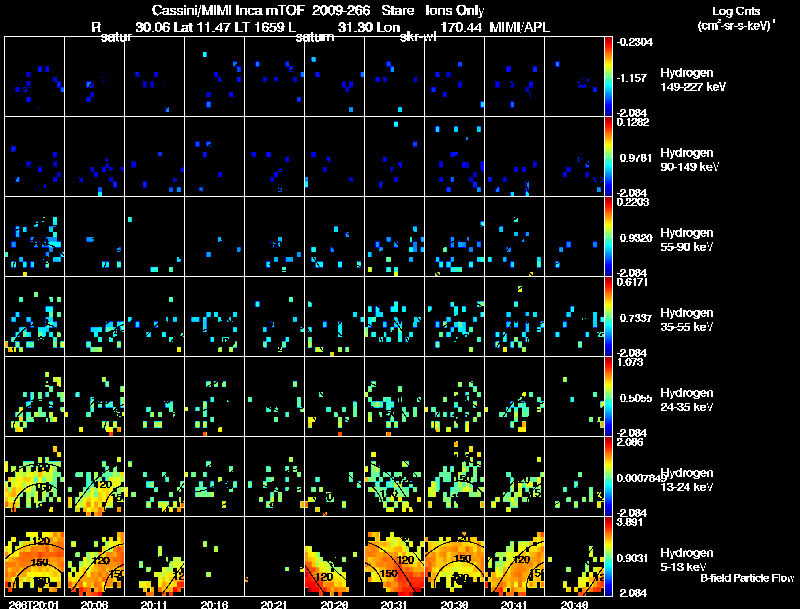Select the 5-13 keV image at 20:26

(335, 556)
